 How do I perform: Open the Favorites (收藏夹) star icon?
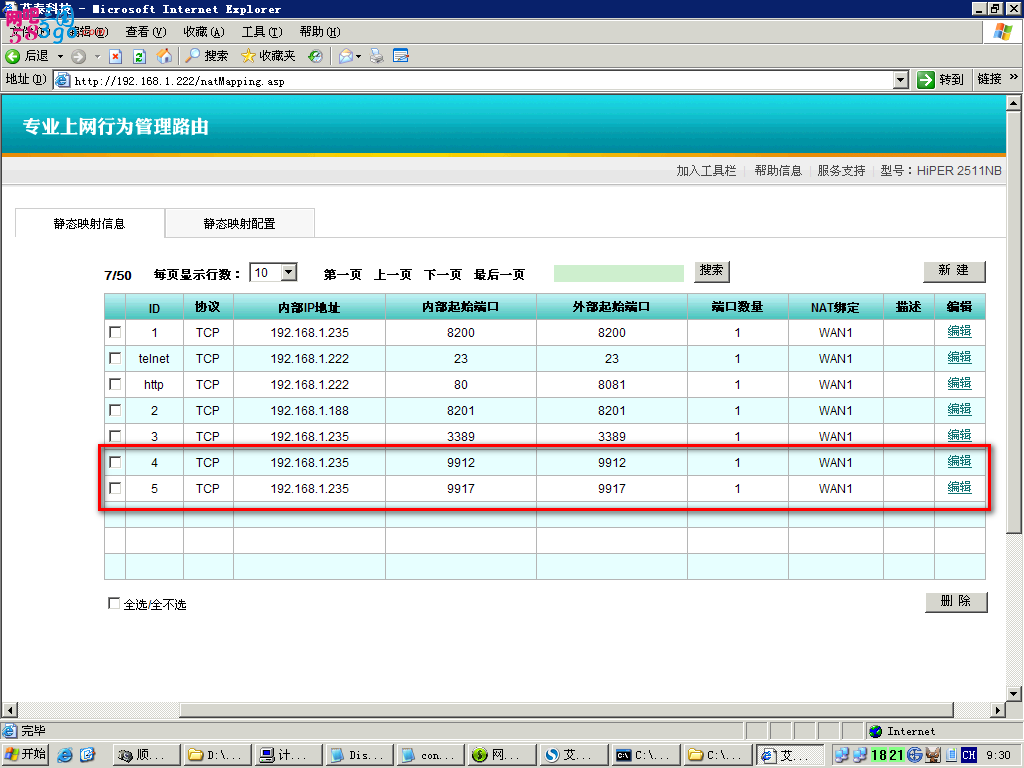[x=248, y=56]
